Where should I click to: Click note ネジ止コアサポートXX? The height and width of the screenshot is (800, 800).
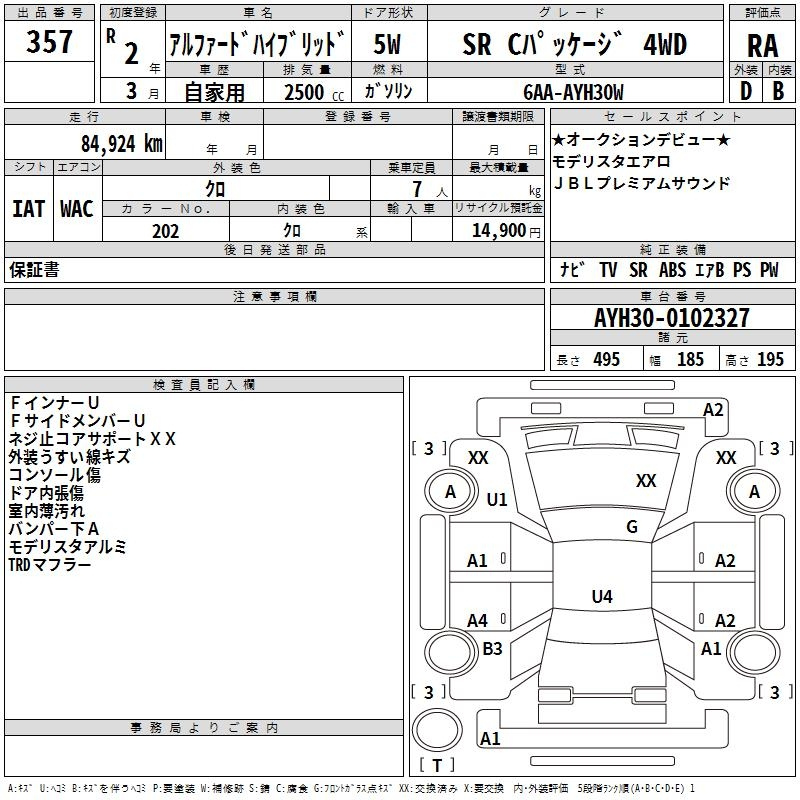(x=92, y=439)
